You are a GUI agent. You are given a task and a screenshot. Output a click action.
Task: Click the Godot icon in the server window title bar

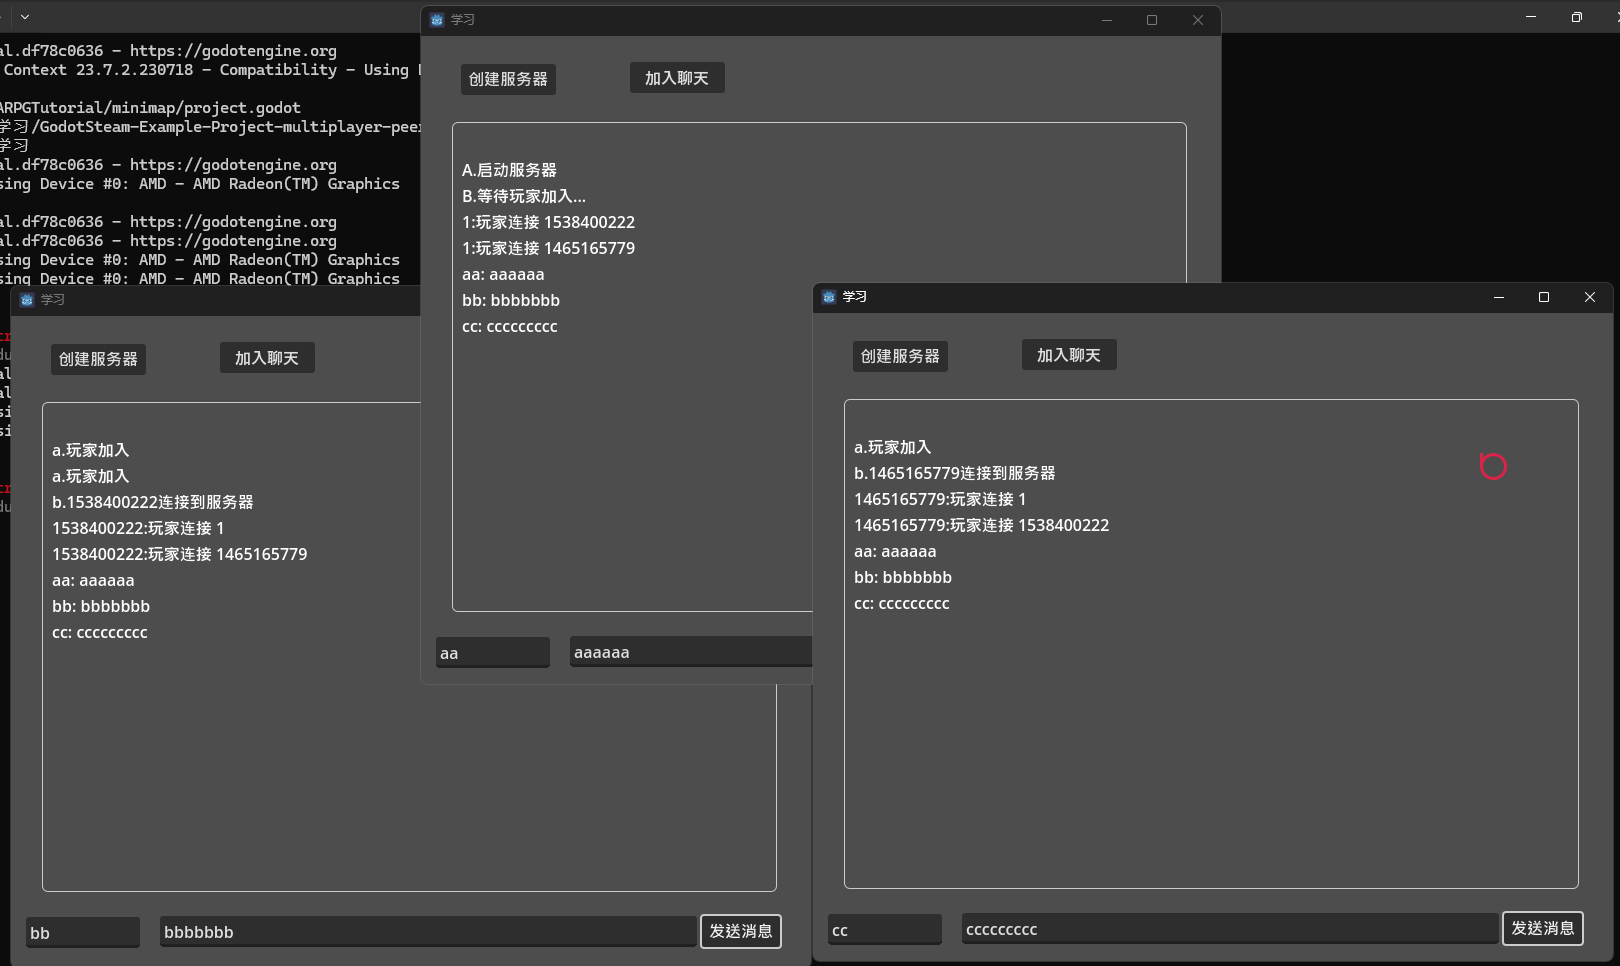pyautogui.click(x=437, y=20)
